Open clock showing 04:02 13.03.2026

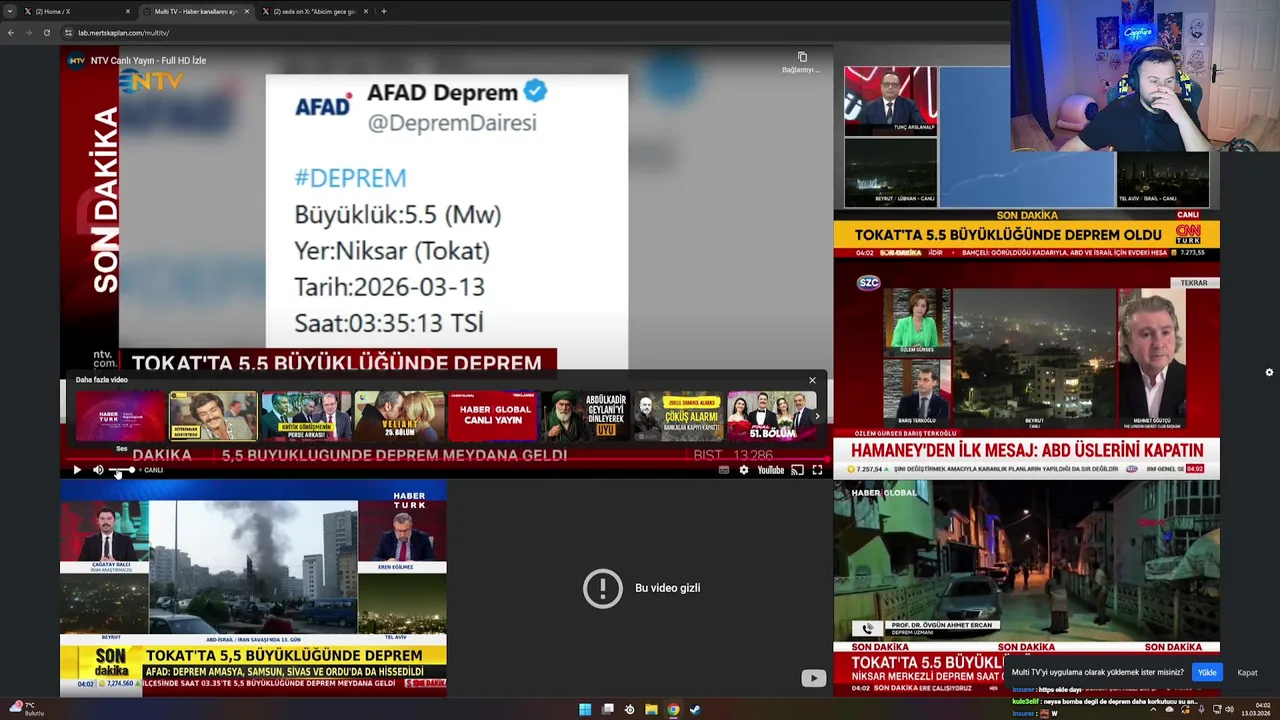click(1258, 709)
